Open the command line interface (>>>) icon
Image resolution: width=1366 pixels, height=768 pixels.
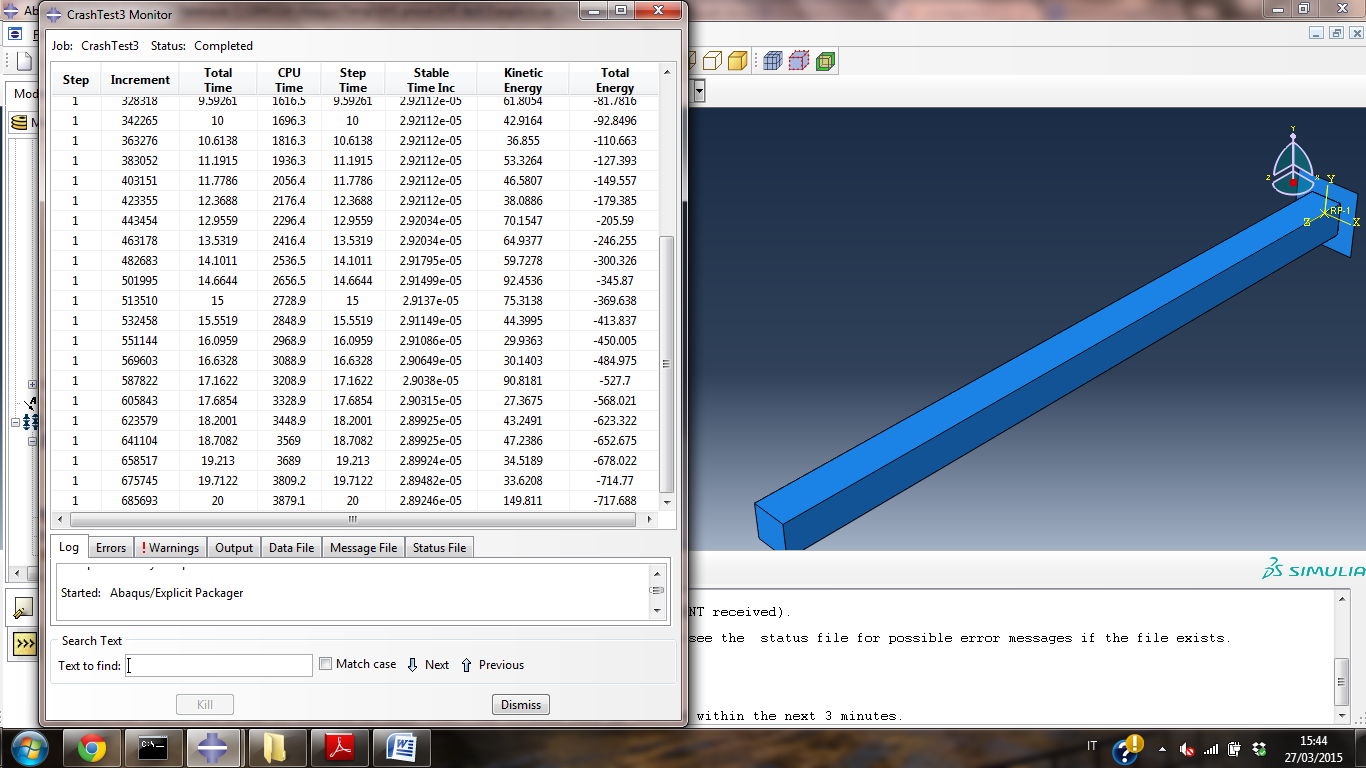click(x=23, y=645)
